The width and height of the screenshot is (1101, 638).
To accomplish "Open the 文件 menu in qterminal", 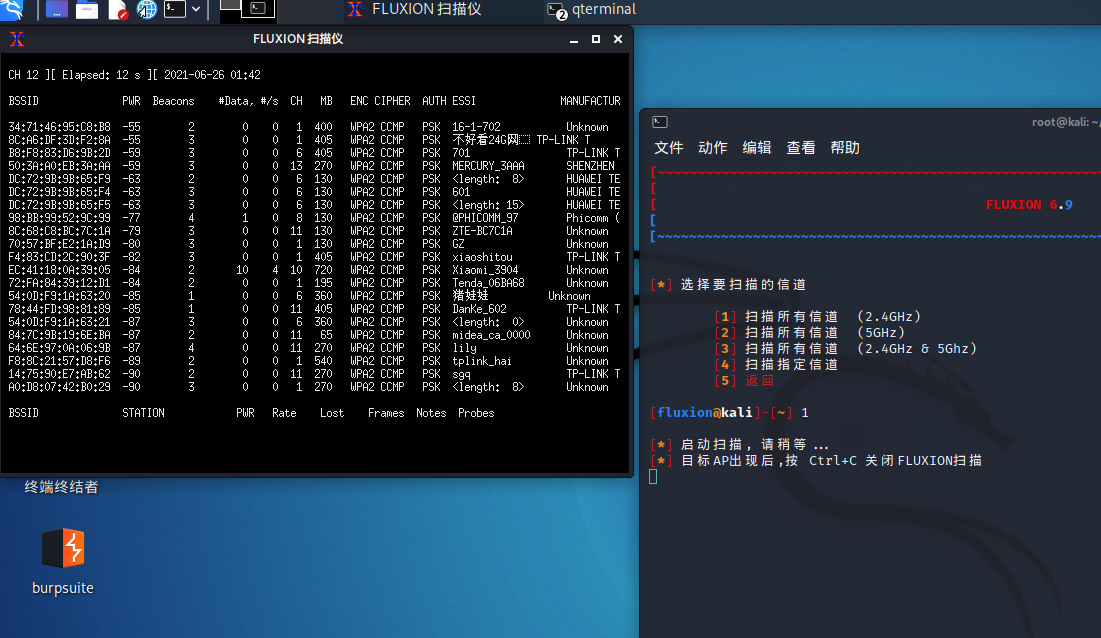I will [668, 147].
